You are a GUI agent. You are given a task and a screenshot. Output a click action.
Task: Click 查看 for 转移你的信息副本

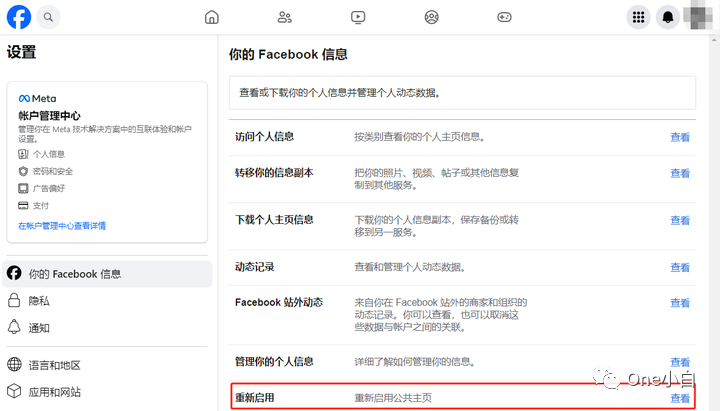[680, 174]
